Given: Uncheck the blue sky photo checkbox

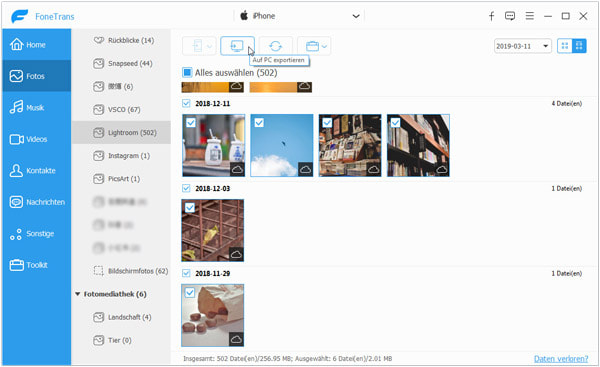Looking at the screenshot, I should 259,122.
